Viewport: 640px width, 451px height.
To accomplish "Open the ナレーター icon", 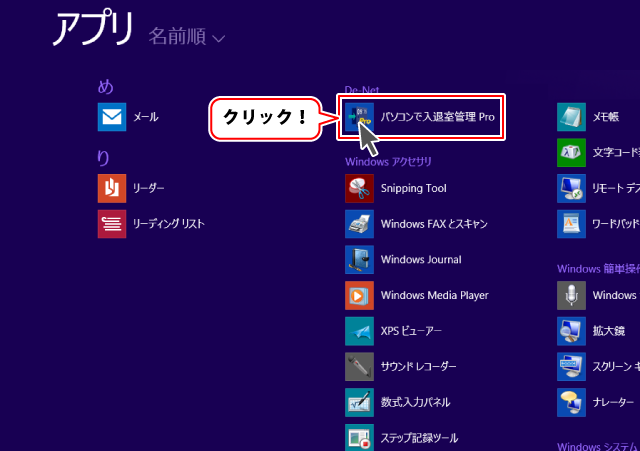I will pyautogui.click(x=571, y=402).
